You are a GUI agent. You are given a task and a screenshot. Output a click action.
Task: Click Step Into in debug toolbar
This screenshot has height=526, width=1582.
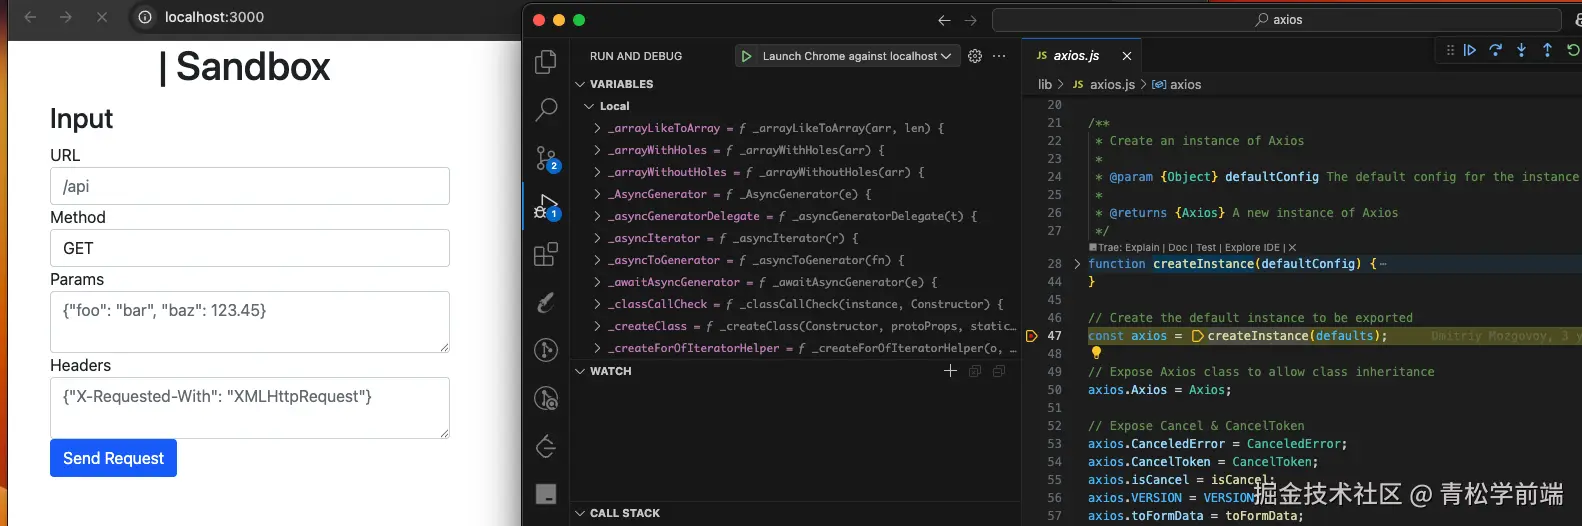coord(1521,50)
